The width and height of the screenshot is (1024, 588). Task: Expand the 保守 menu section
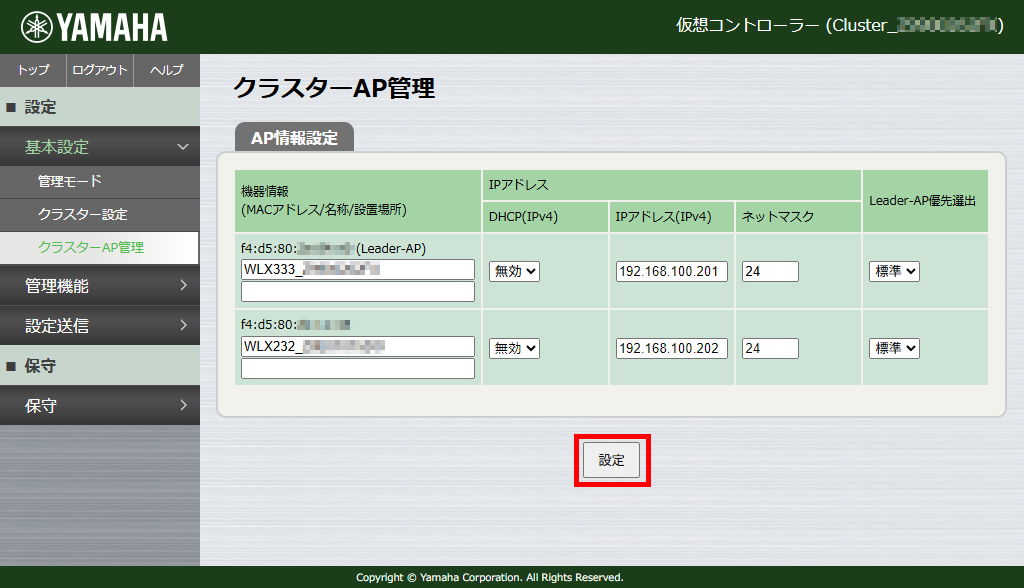100,406
